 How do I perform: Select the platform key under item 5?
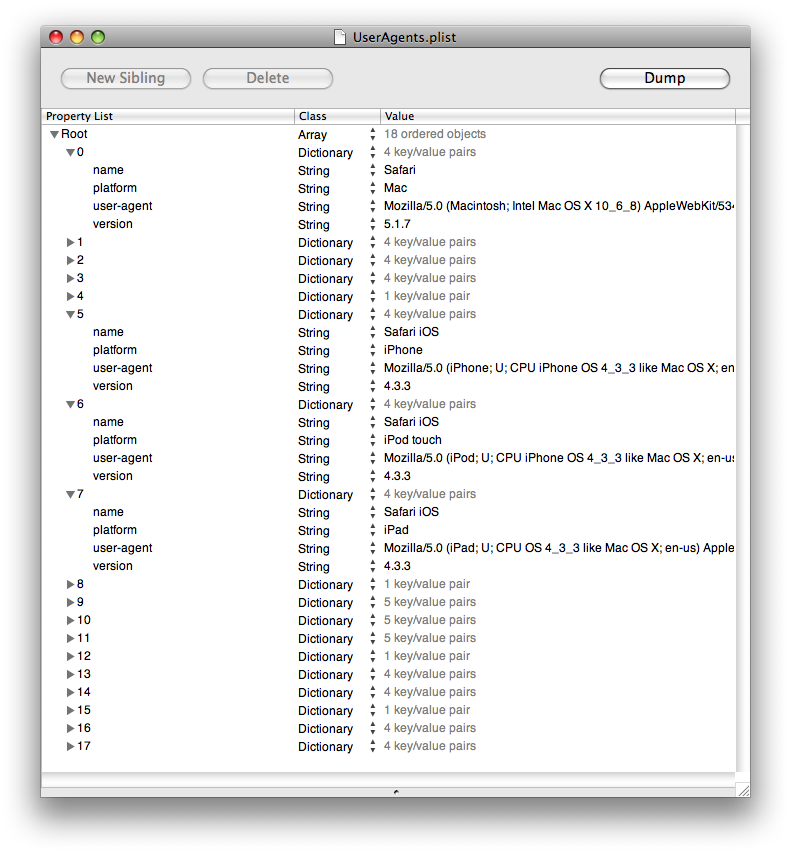pos(115,350)
